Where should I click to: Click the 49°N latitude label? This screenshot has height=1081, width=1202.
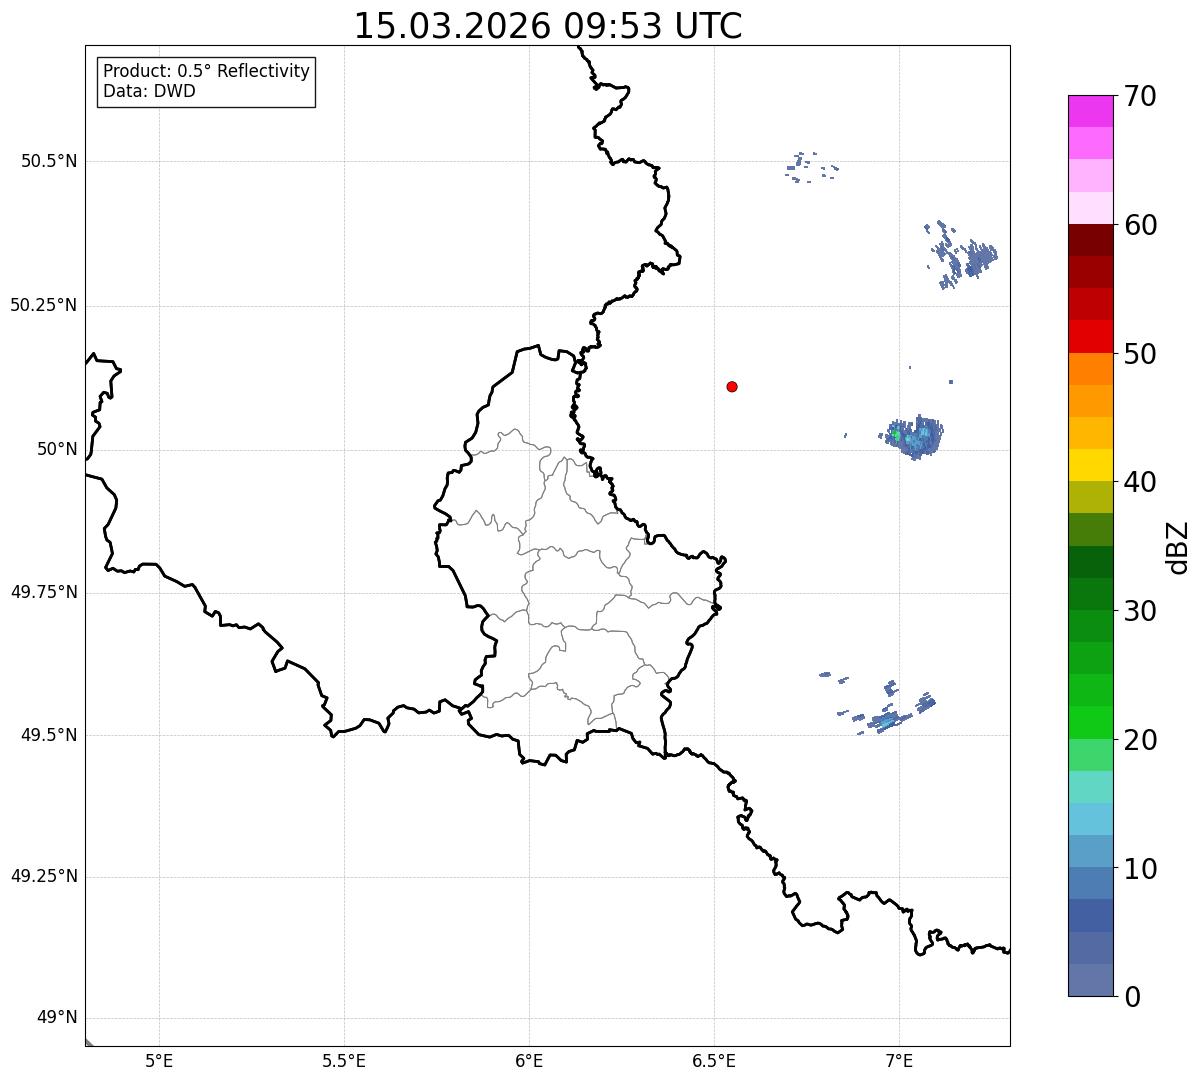(57, 1018)
